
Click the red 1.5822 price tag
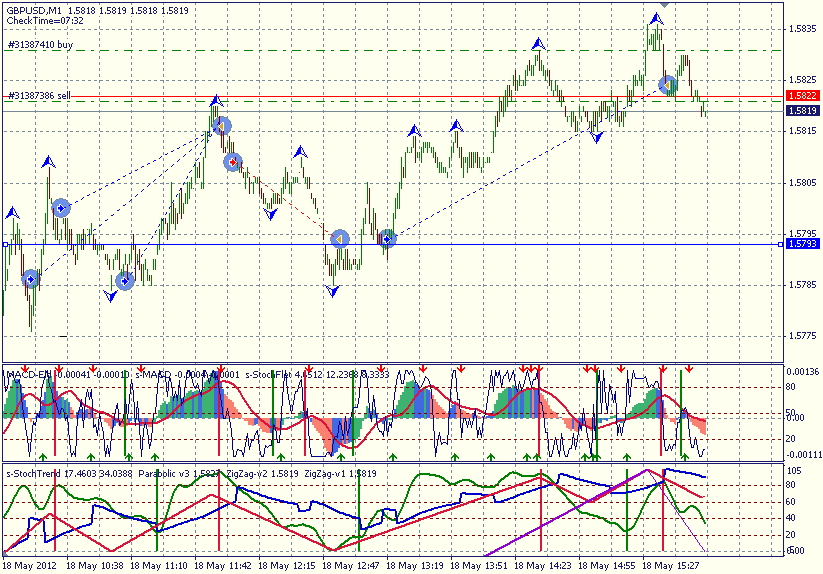coord(801,96)
